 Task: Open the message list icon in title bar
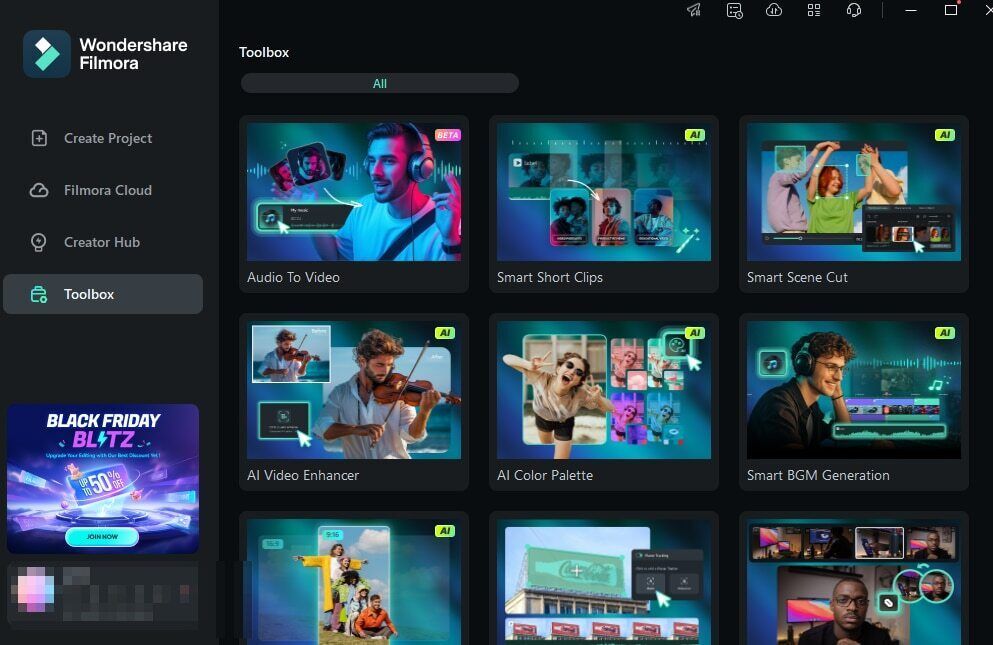tap(734, 10)
